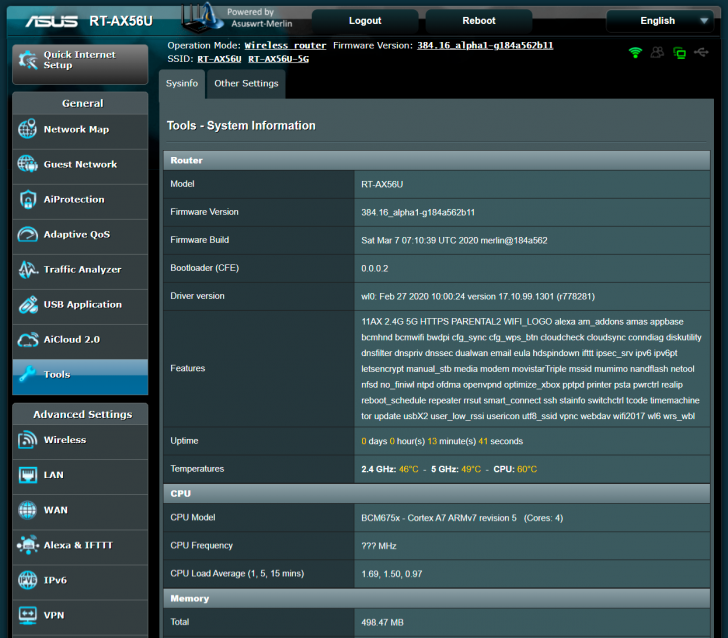Click the CPU Model value BCM675x
This screenshot has width=728, height=638.
[x=462, y=518]
